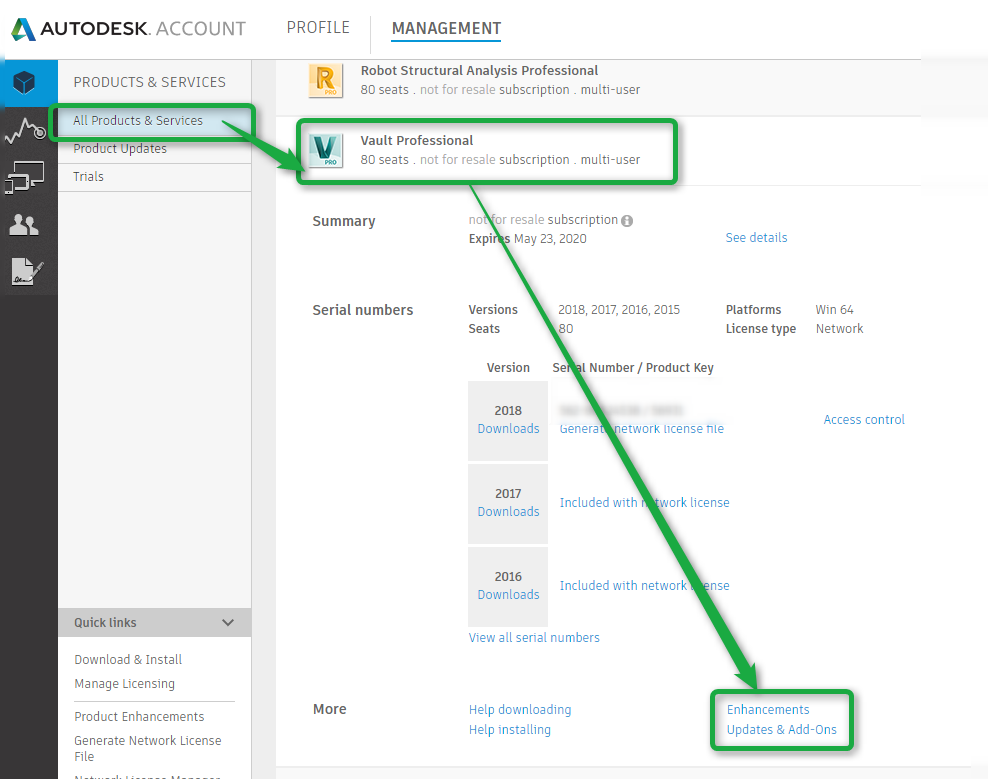Click 2016 Included with network license link
This screenshot has height=779, width=988.
645,586
